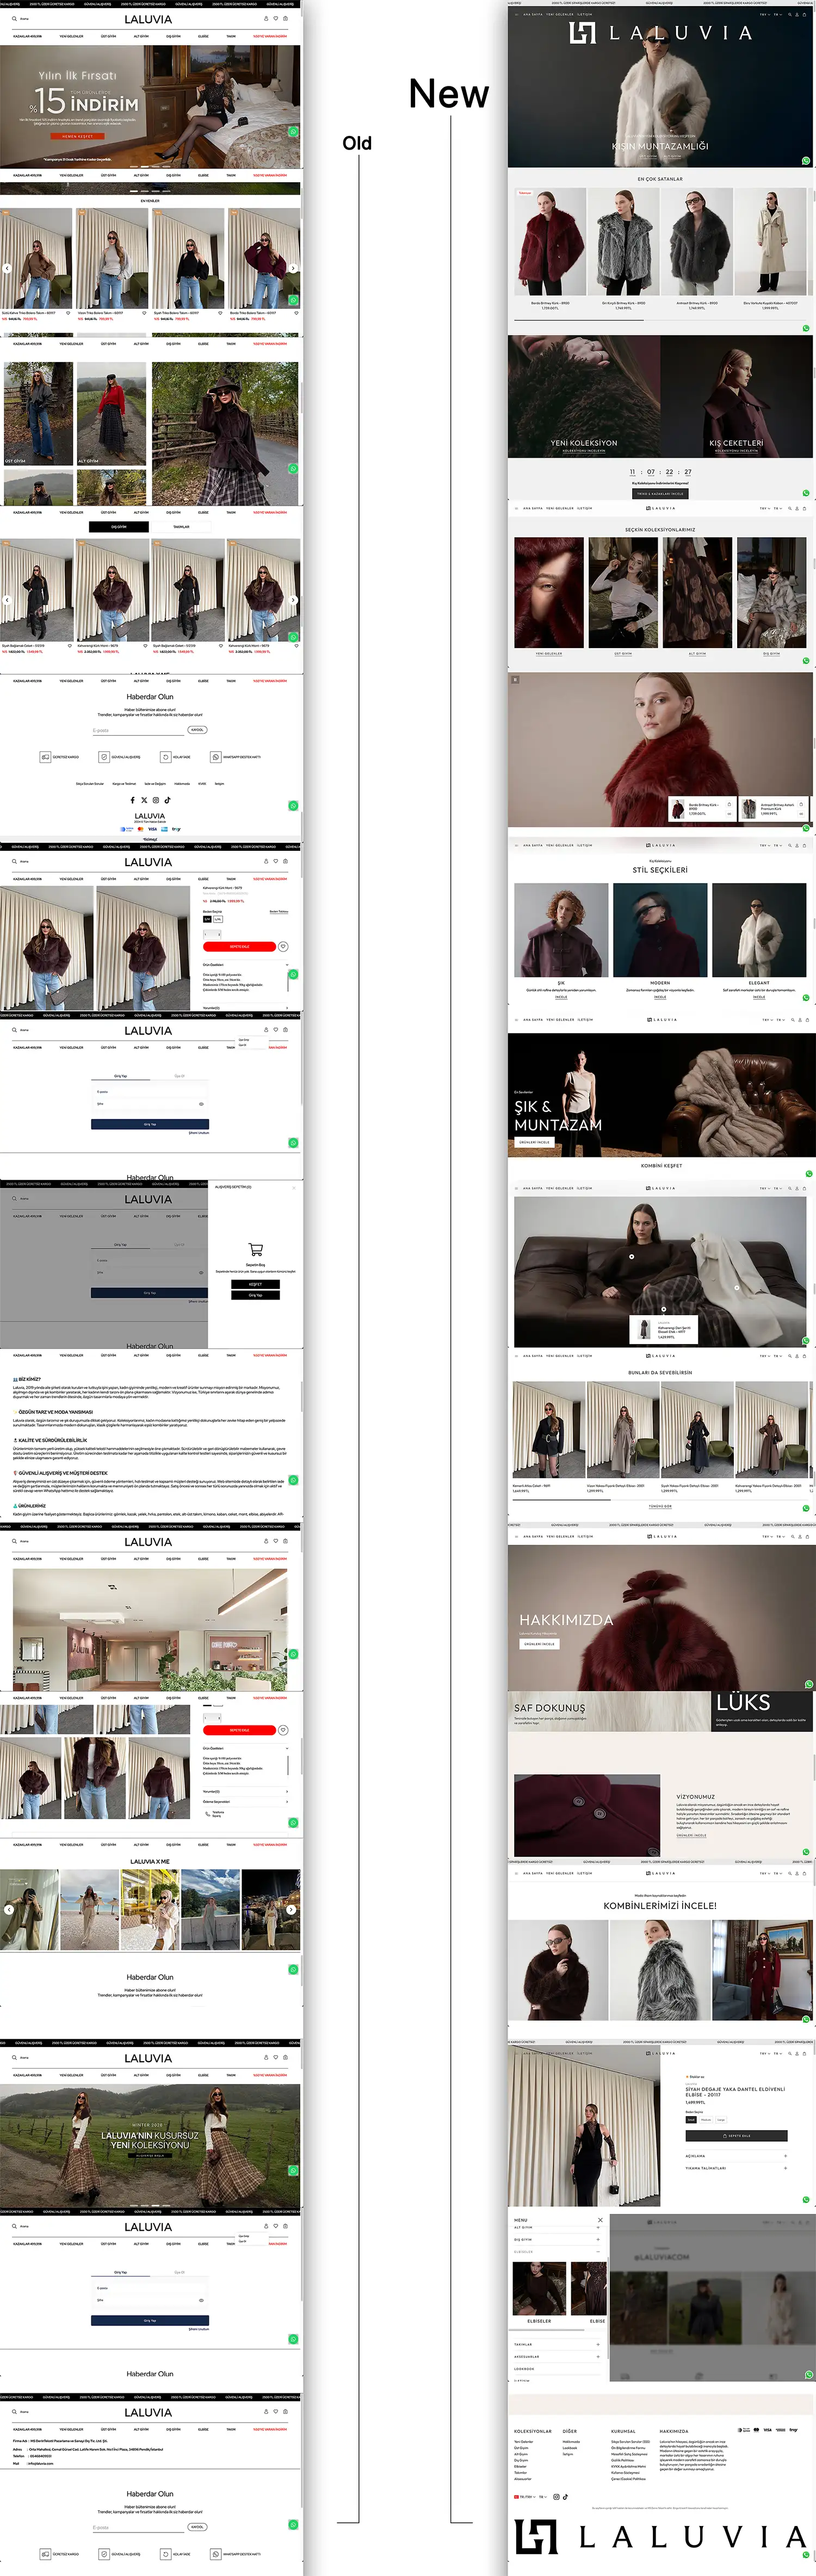Select Medium size on new product page

[x=706, y=2119]
